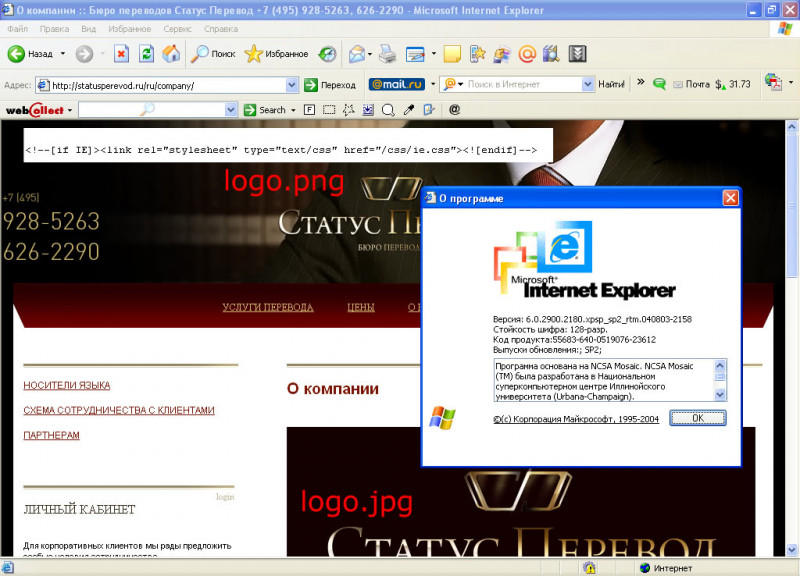Viewport: 800px width, 576px height.
Task: Click the mail.ru logo button
Action: pos(396,84)
